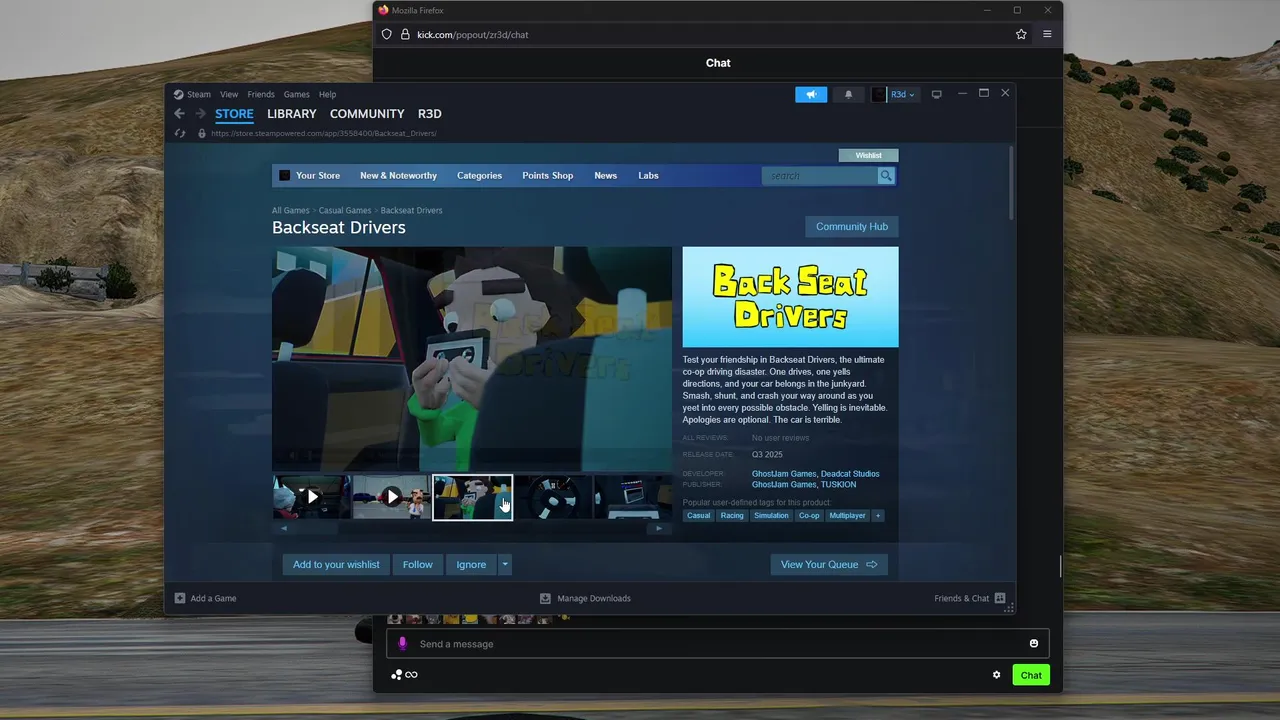Open Friends & Chat icon in Steam
The height and width of the screenshot is (720, 1280).
(999, 598)
